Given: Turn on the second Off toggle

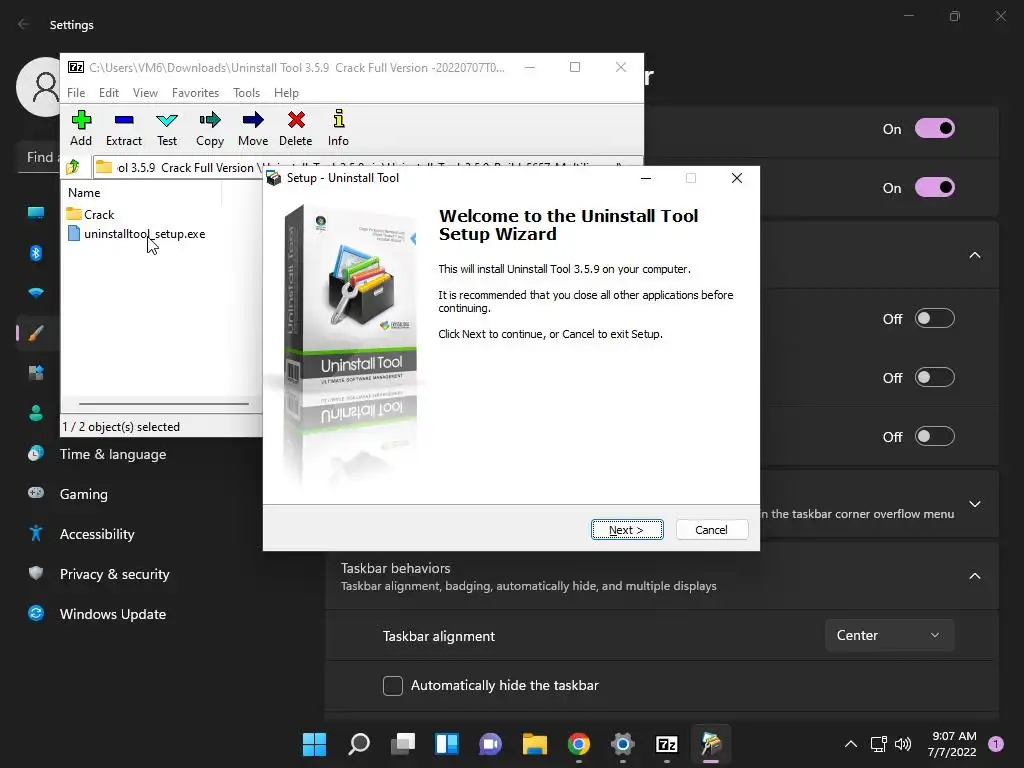Looking at the screenshot, I should click(935, 377).
